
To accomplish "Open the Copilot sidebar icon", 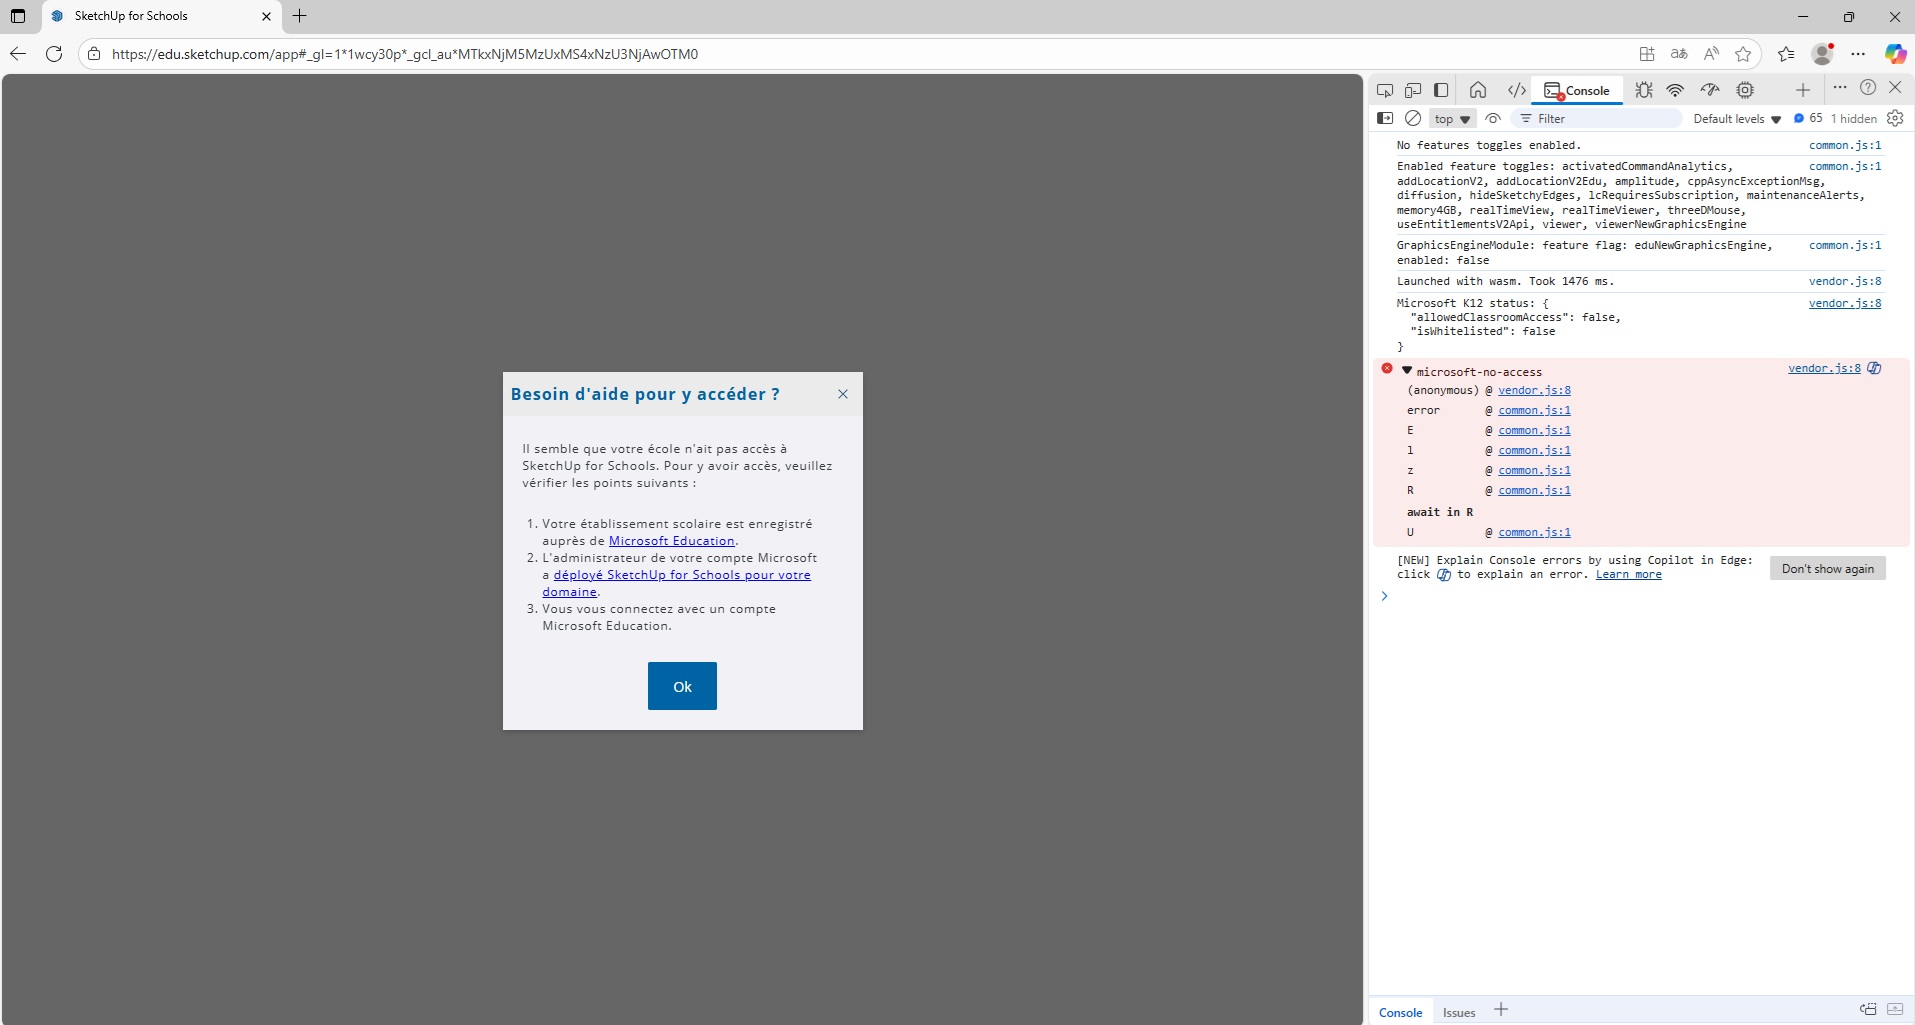I will [1895, 54].
